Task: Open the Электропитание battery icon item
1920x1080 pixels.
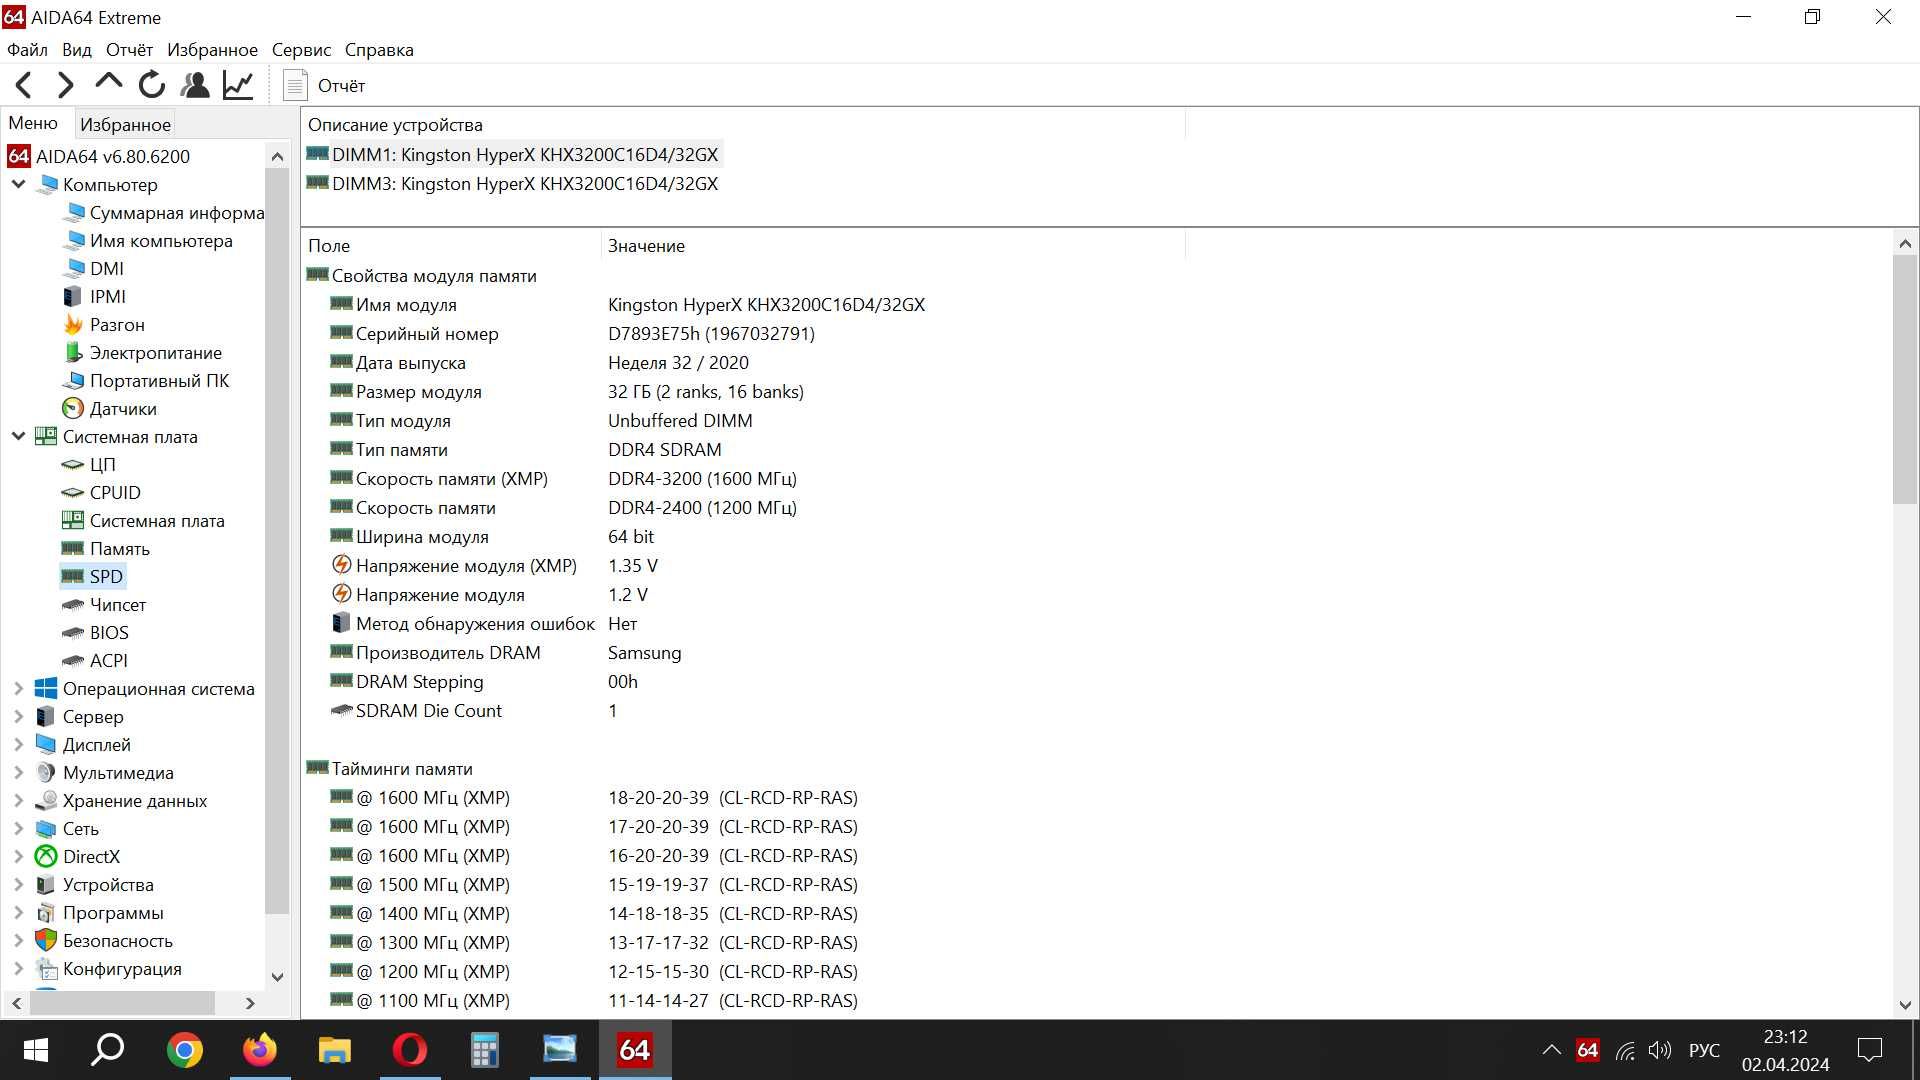Action: click(142, 353)
